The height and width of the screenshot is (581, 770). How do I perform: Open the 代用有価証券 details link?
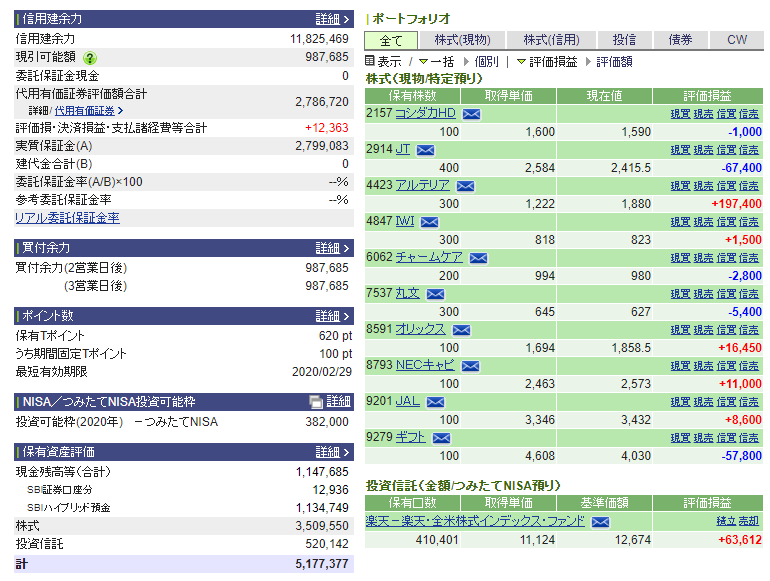84,111
